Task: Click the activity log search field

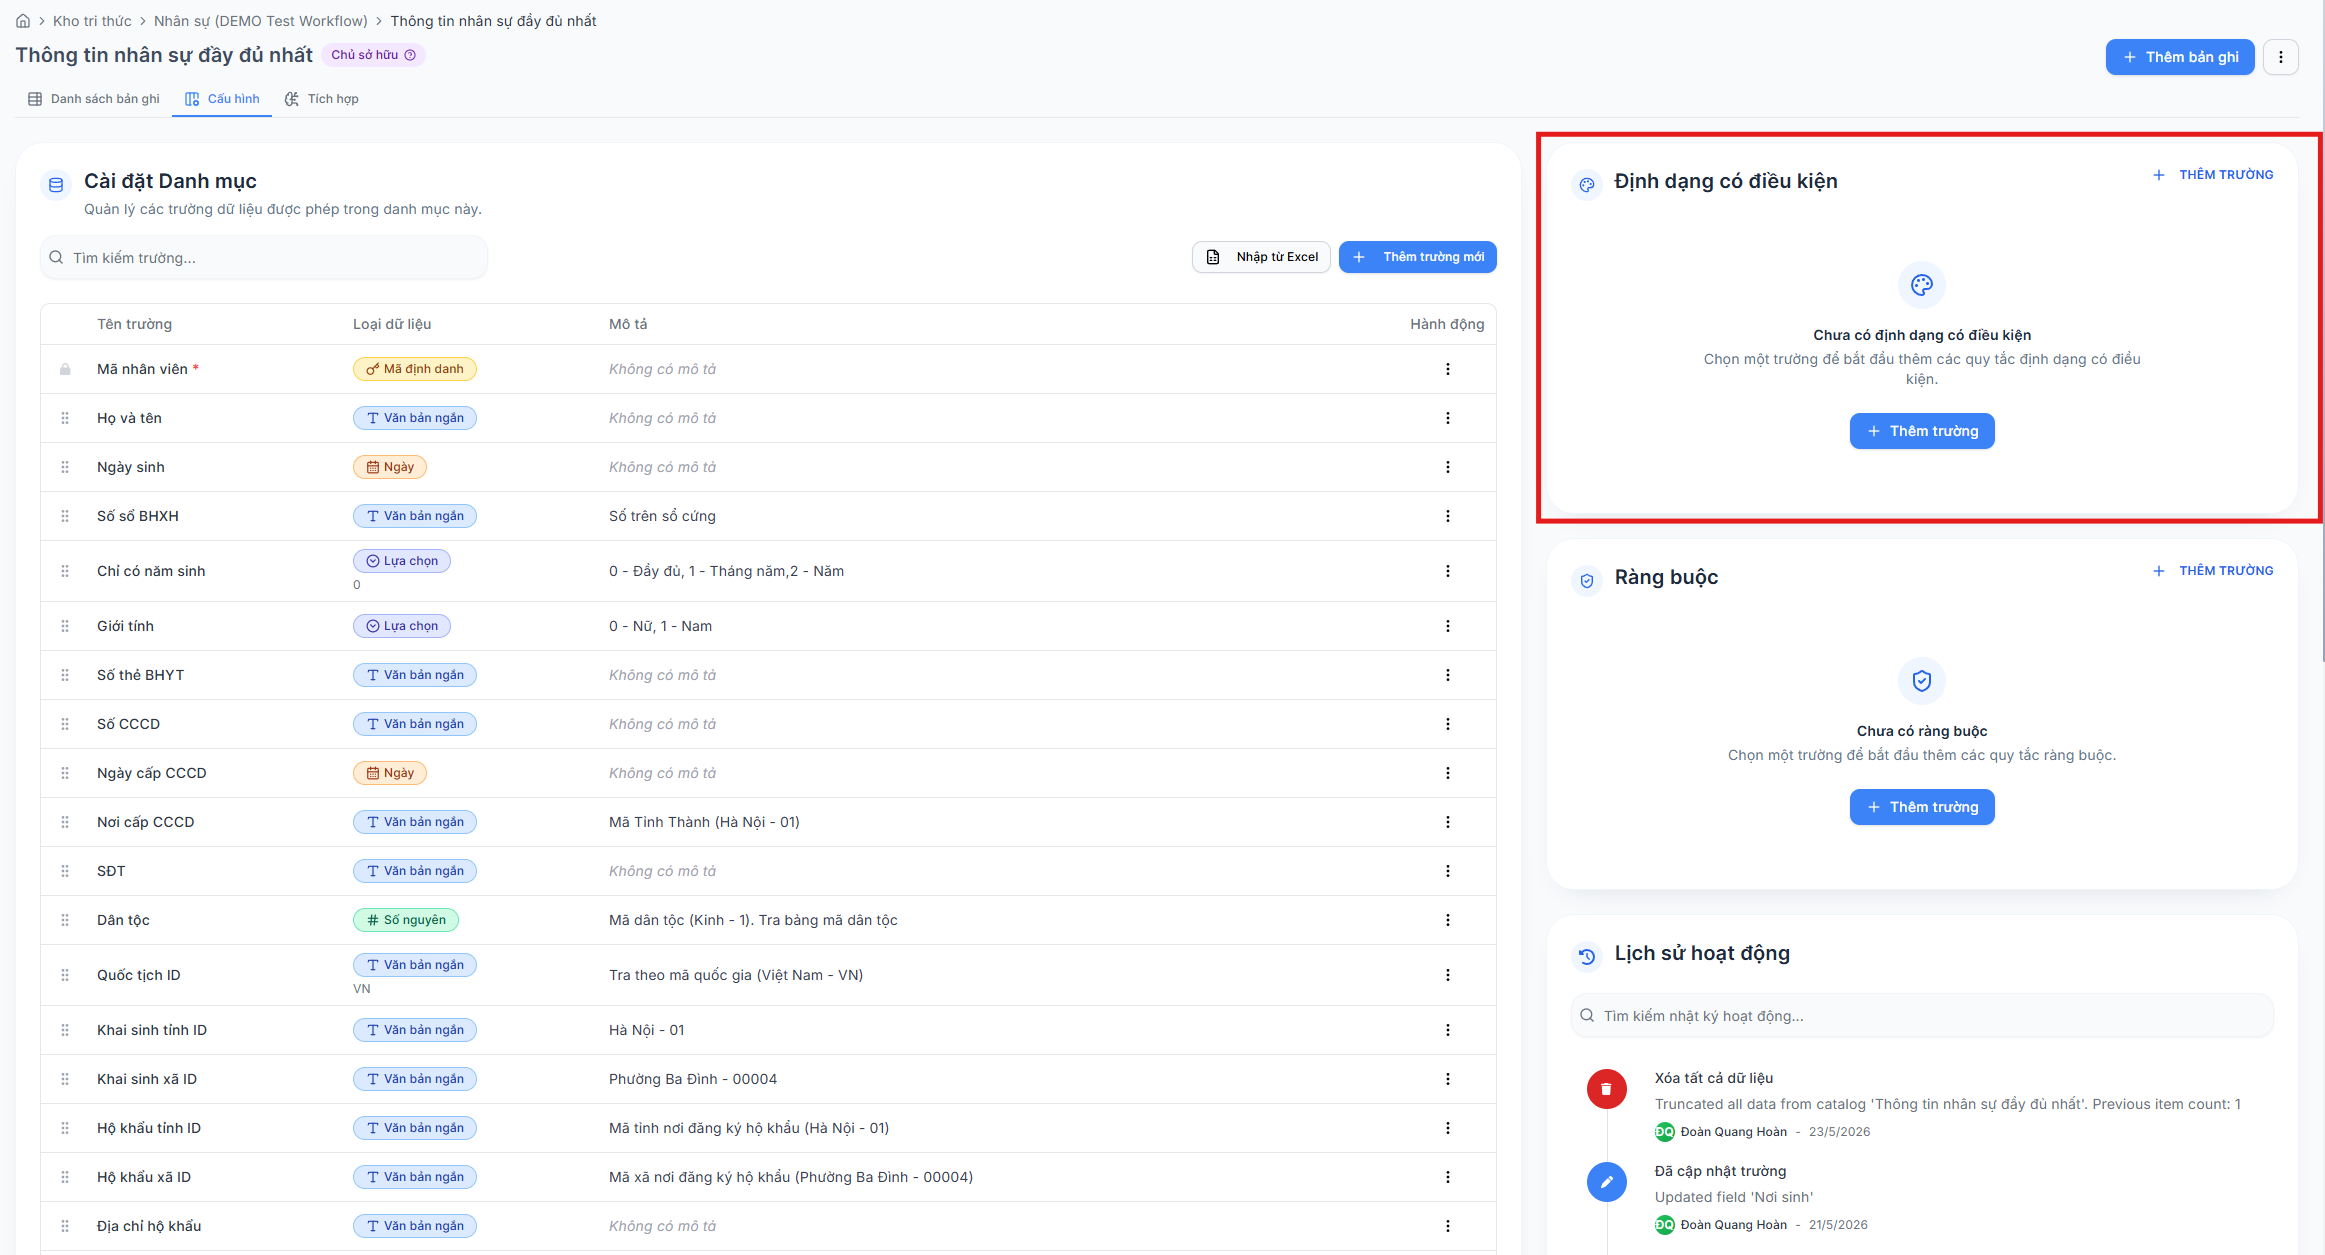Action: tap(1922, 1016)
